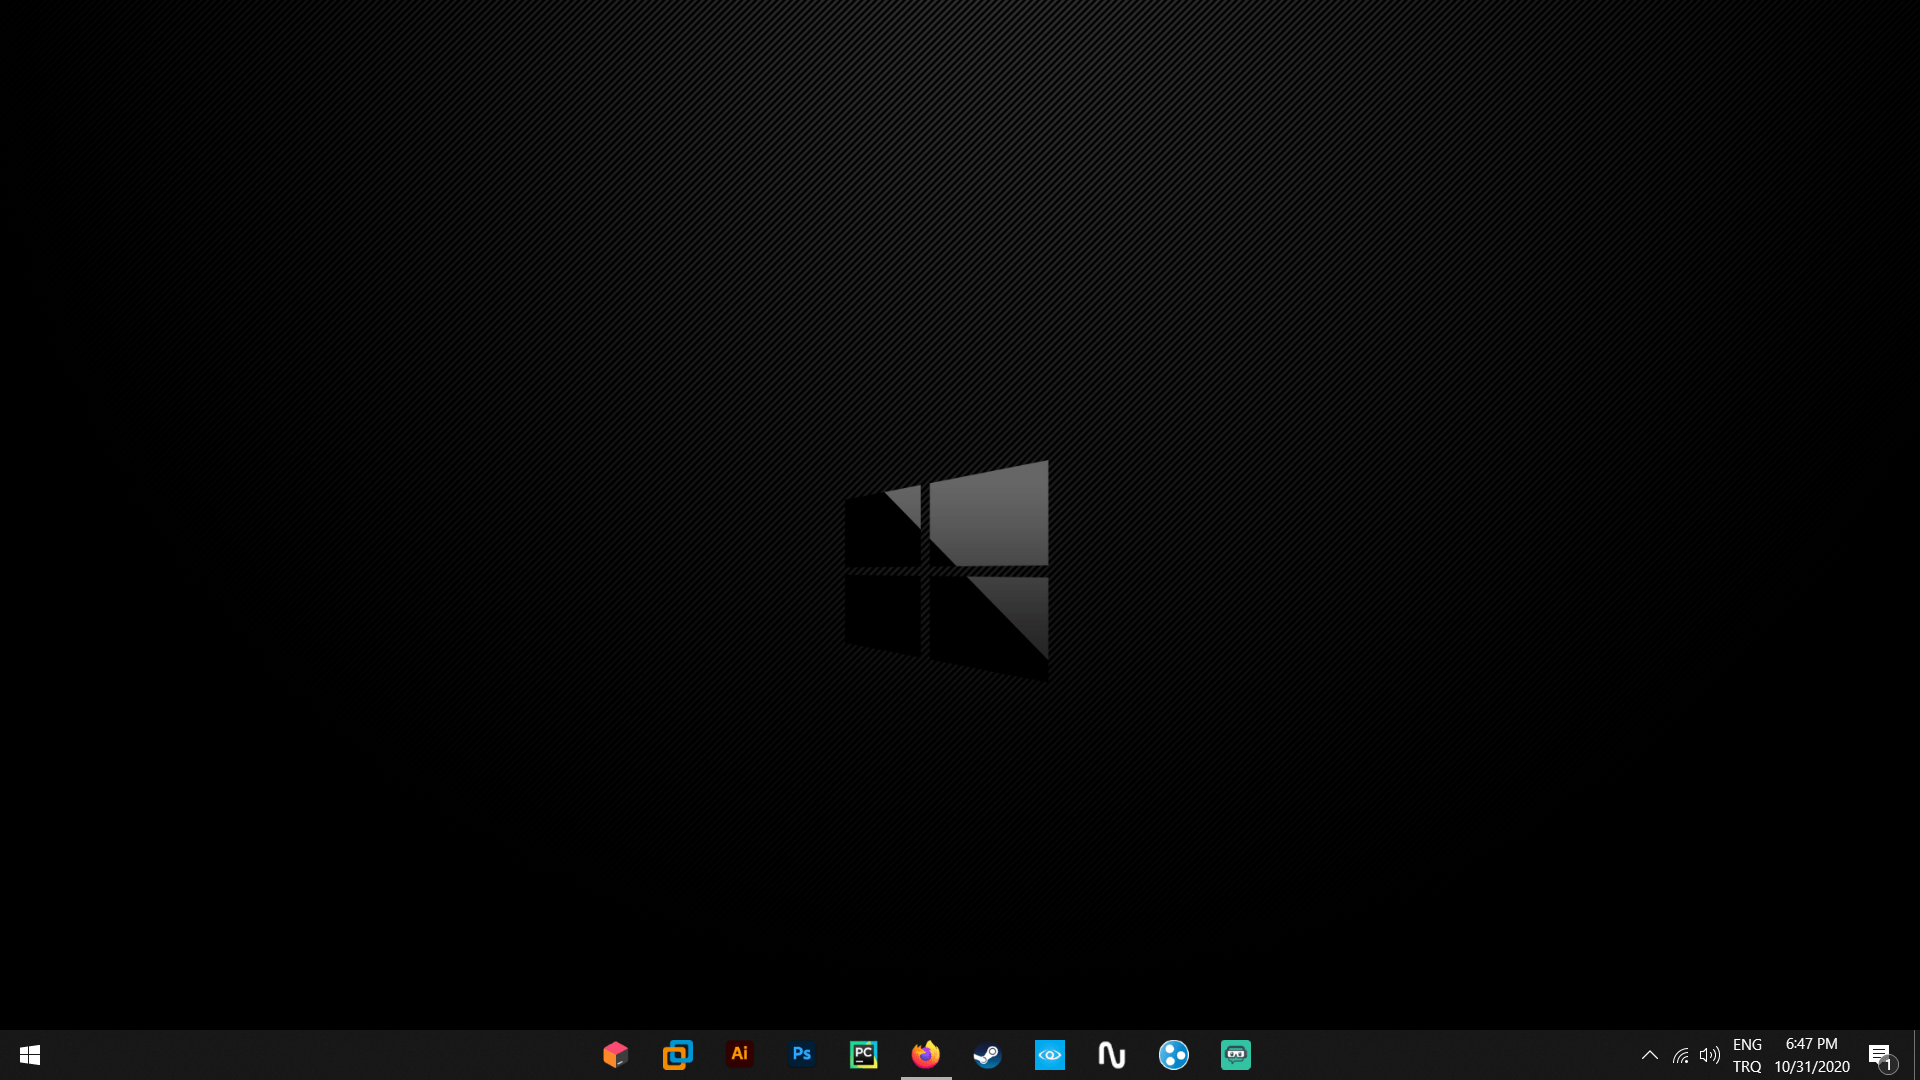Open the Wi-Fi network flyout
Viewport: 1920px width, 1080px height.
[x=1681, y=1055]
